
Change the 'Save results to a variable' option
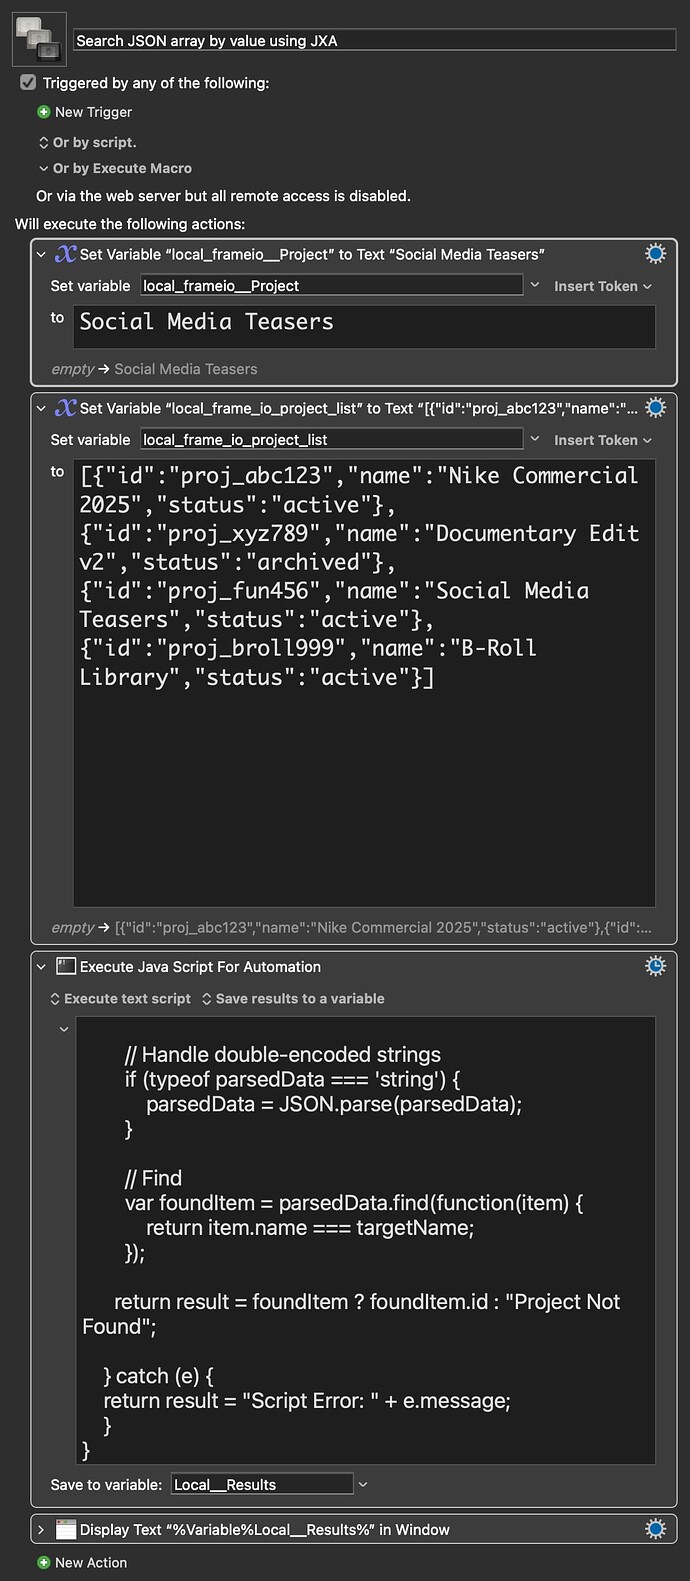[293, 998]
